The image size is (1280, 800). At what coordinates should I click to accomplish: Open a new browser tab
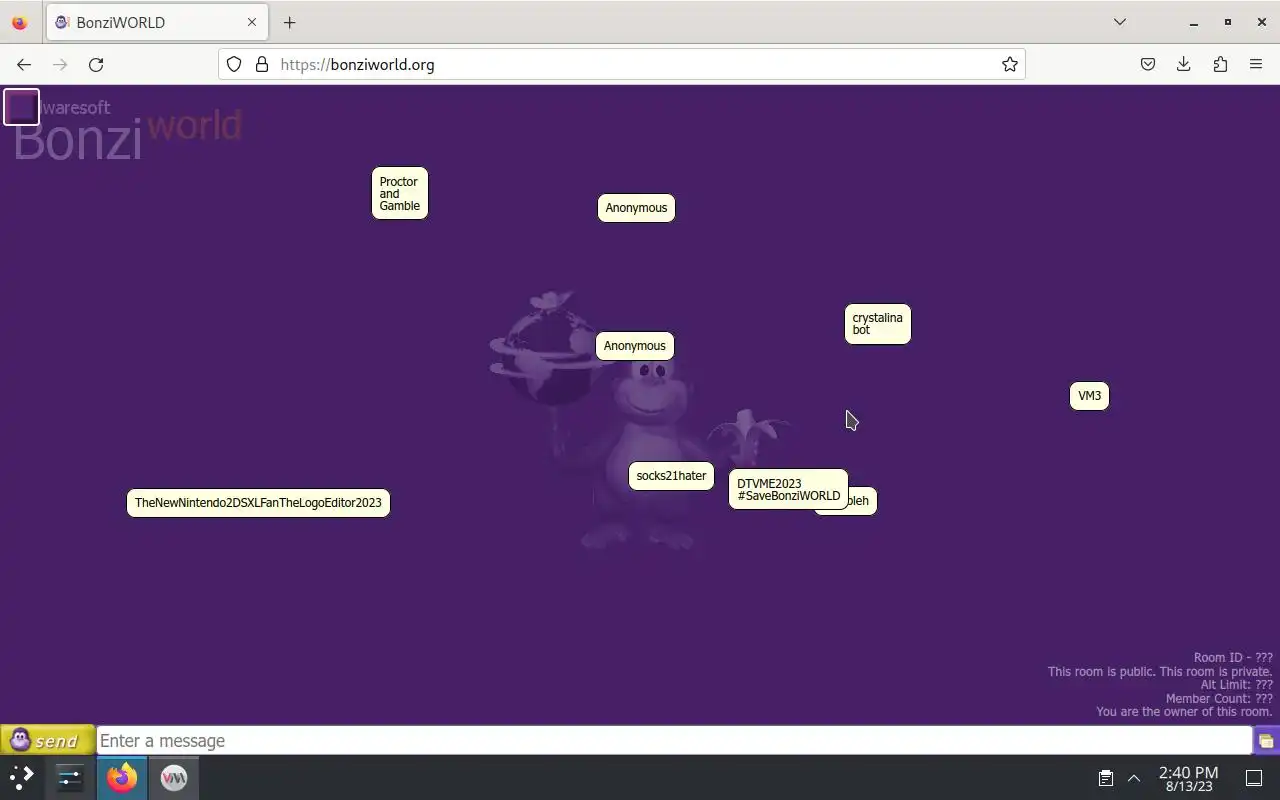(289, 22)
